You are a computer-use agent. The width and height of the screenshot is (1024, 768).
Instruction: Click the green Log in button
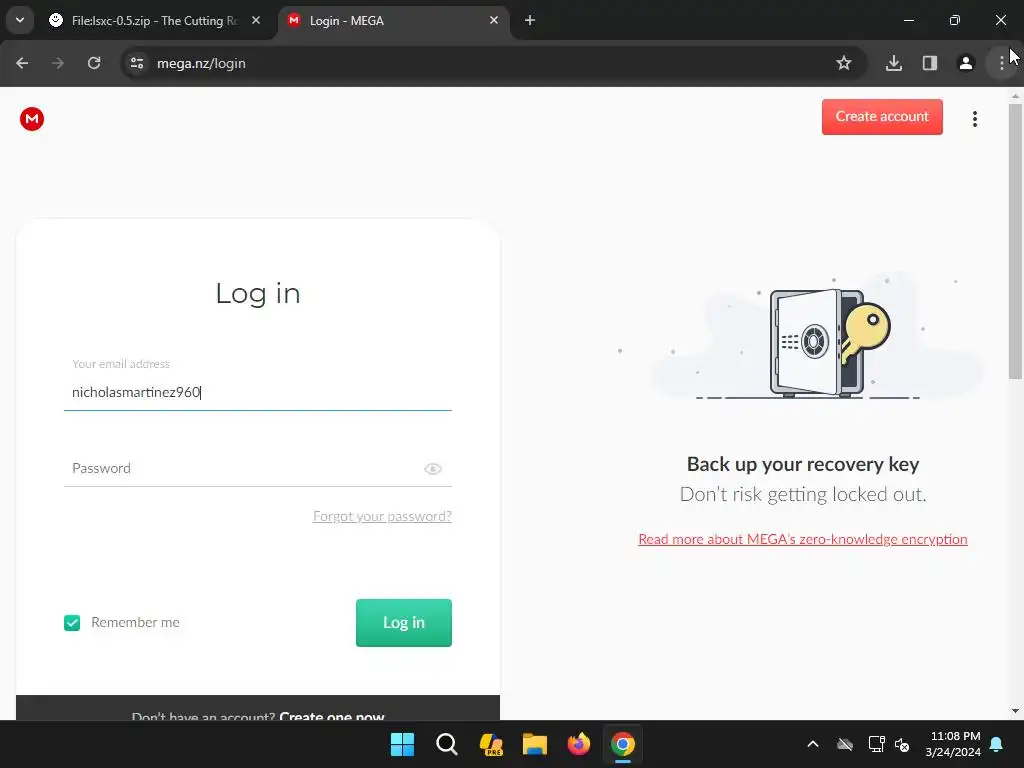404,623
